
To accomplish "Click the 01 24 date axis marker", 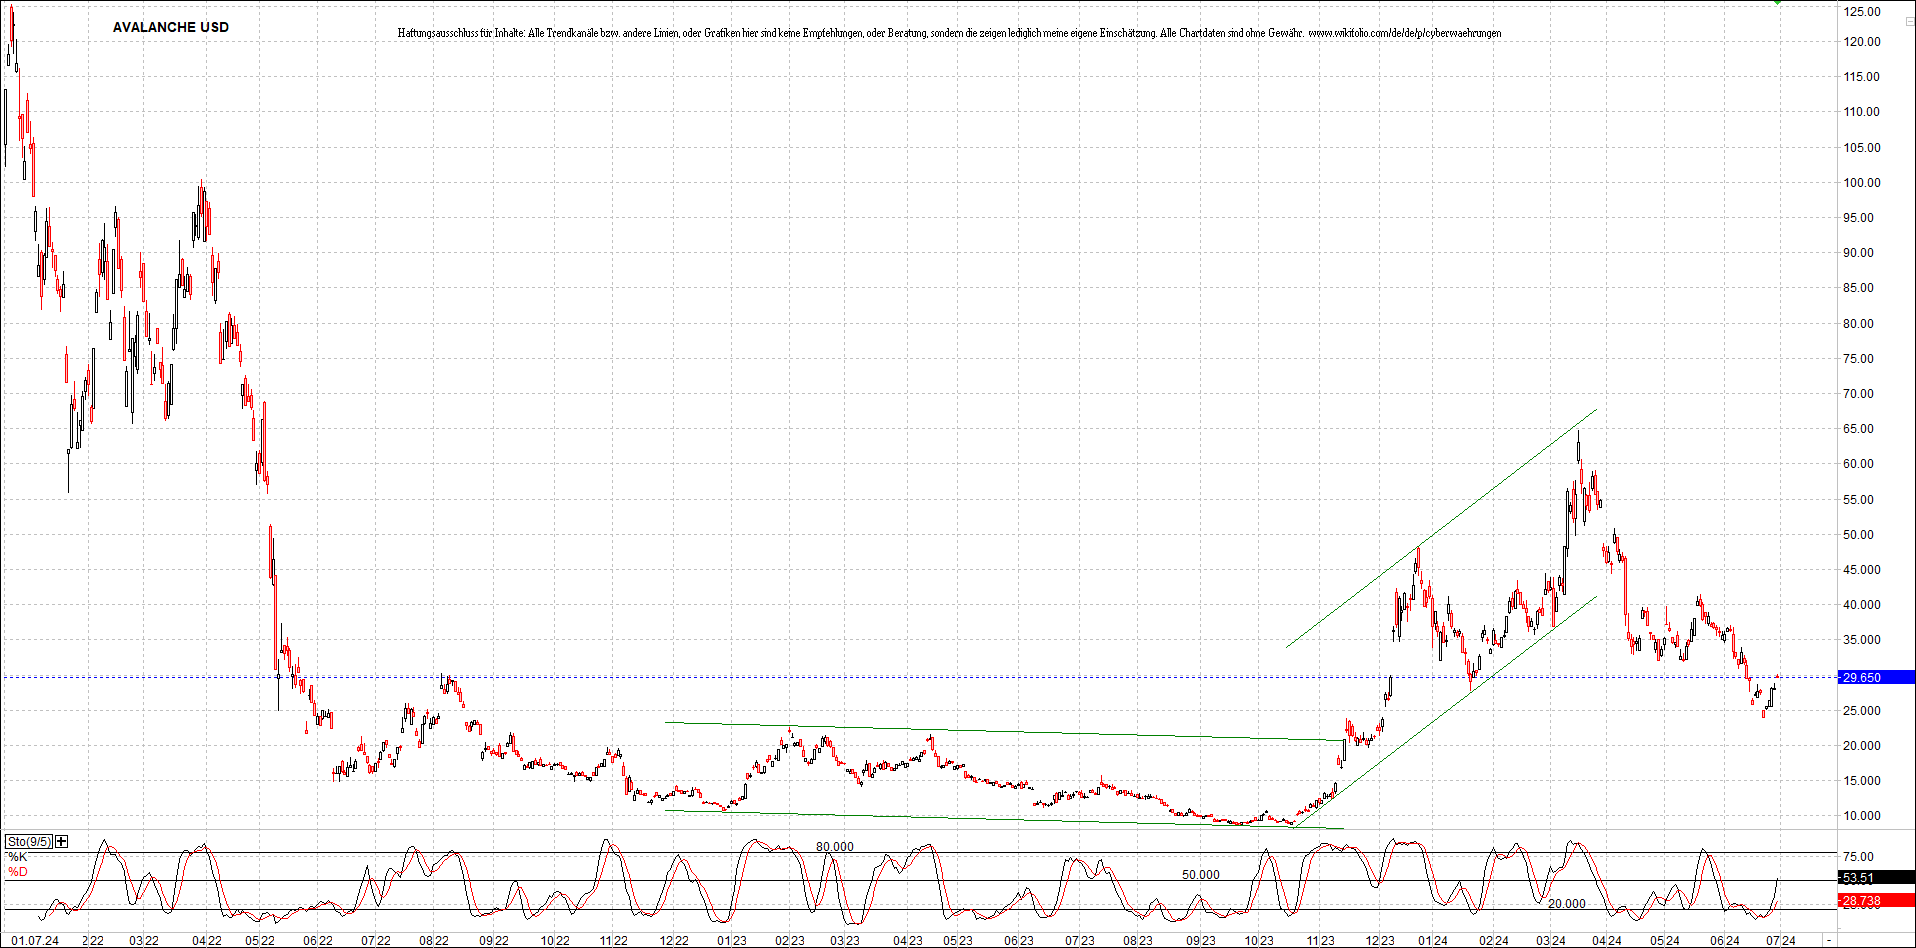I will 1433,941.
